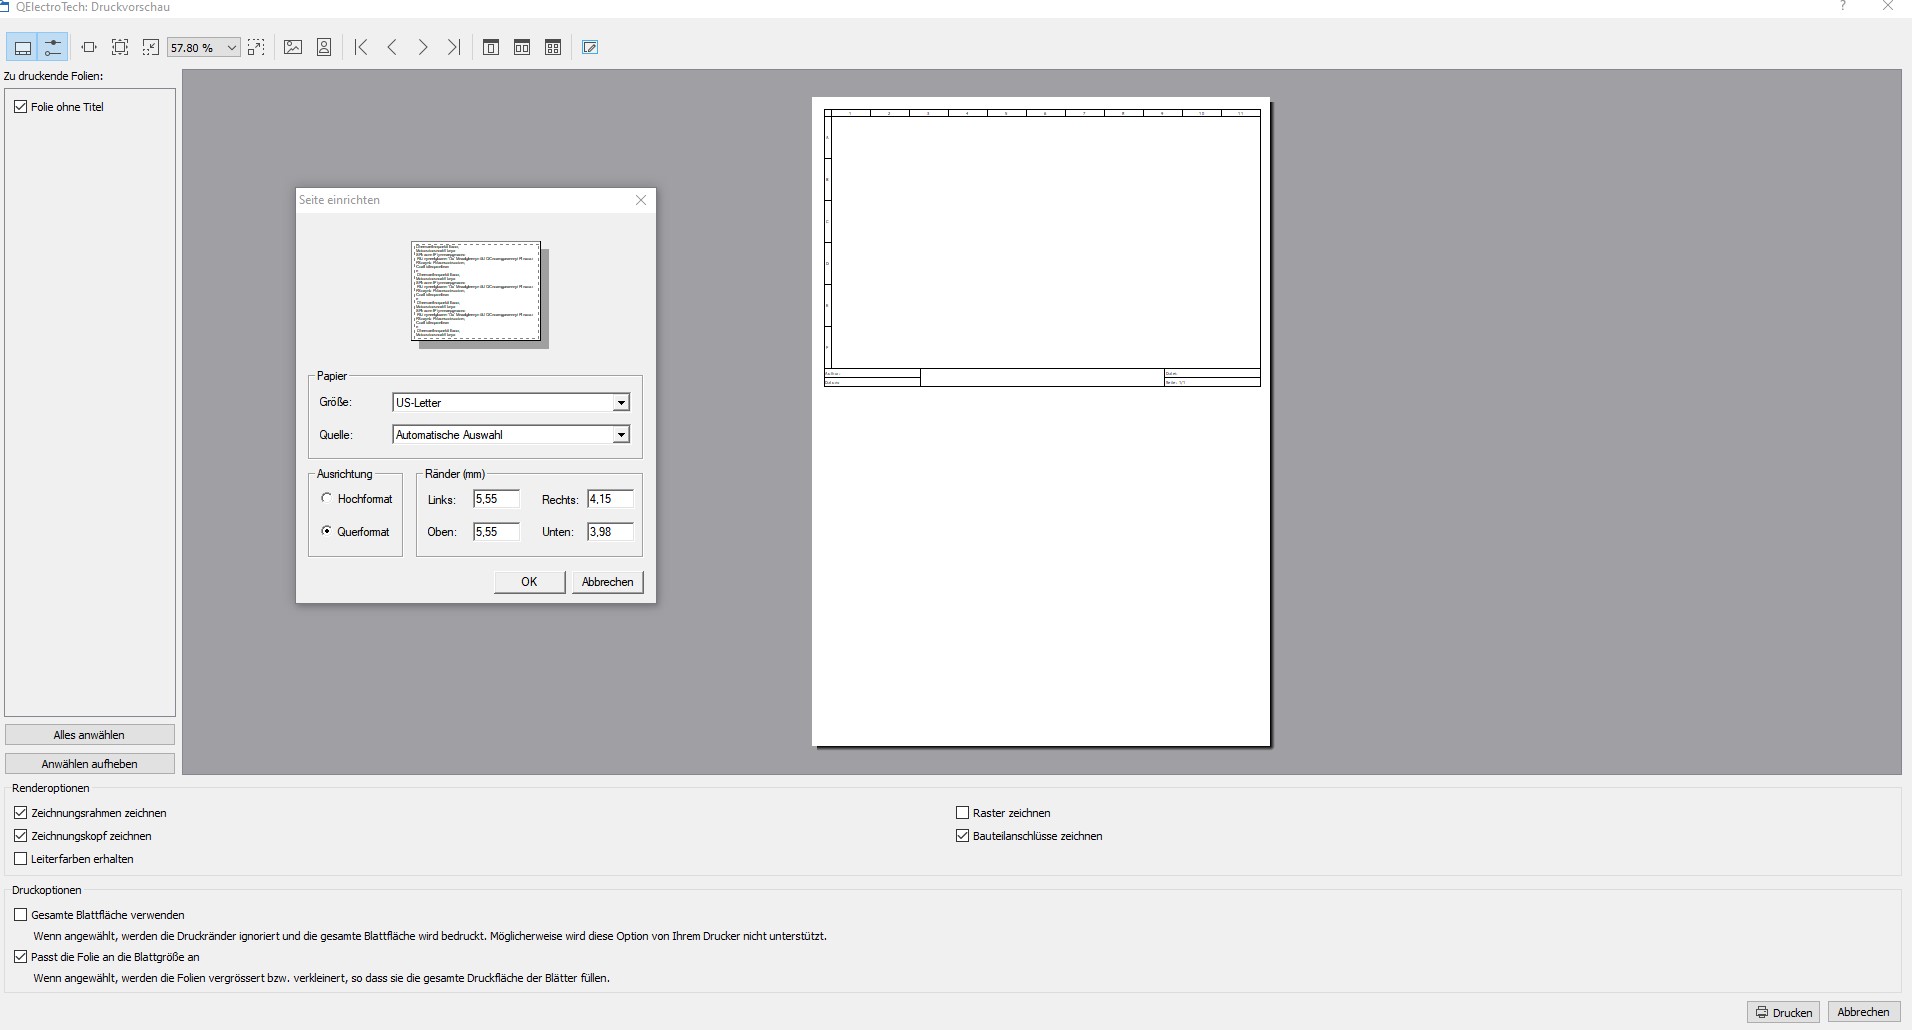Show overview of all pages
Image resolution: width=1912 pixels, height=1030 pixels.
pos(553,47)
